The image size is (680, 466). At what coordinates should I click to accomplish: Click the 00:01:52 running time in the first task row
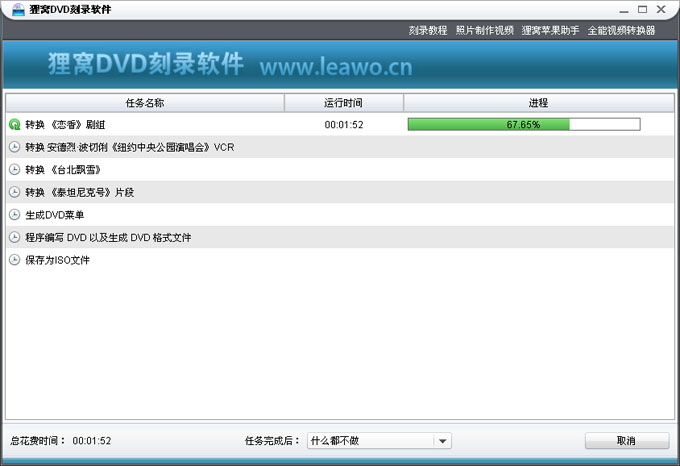pos(344,125)
